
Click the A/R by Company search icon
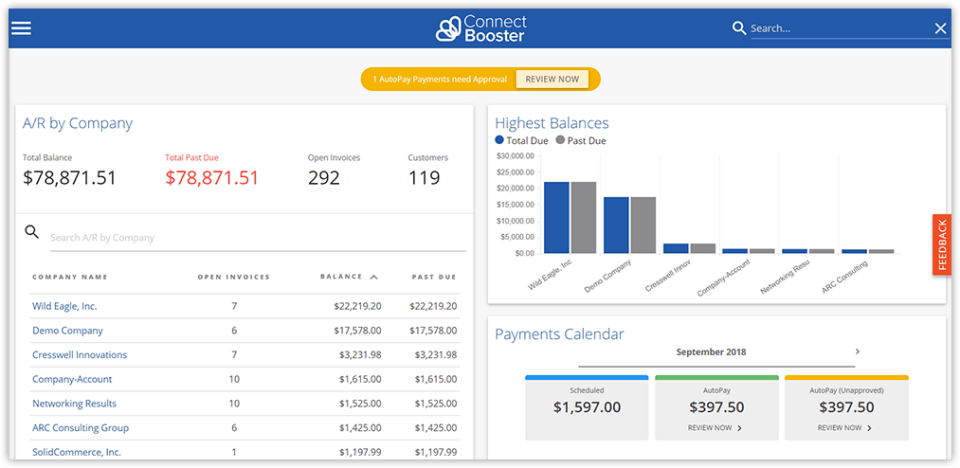coord(31,232)
